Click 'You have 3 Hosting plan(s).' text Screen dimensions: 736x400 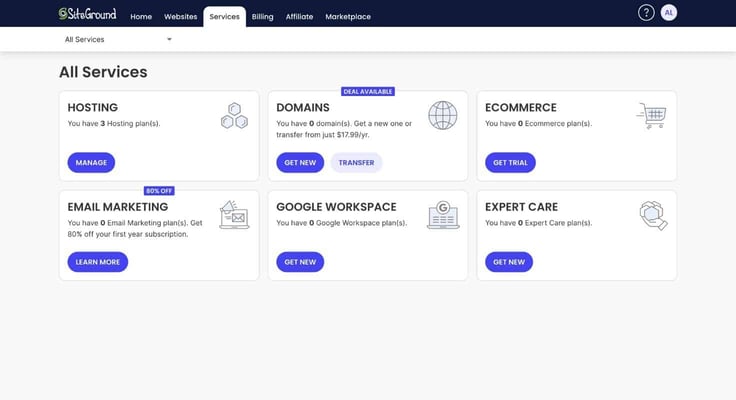[114, 123]
